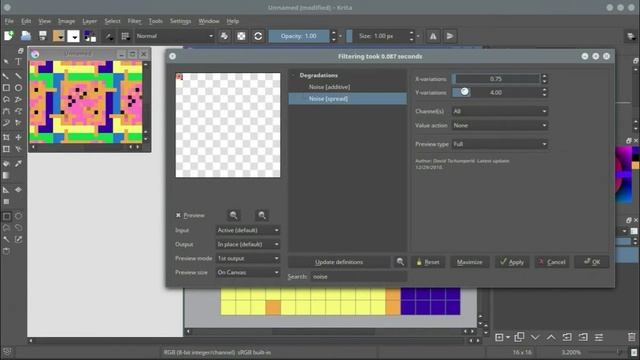
Task: Select the Fill bucket tool
Action: tap(6, 164)
